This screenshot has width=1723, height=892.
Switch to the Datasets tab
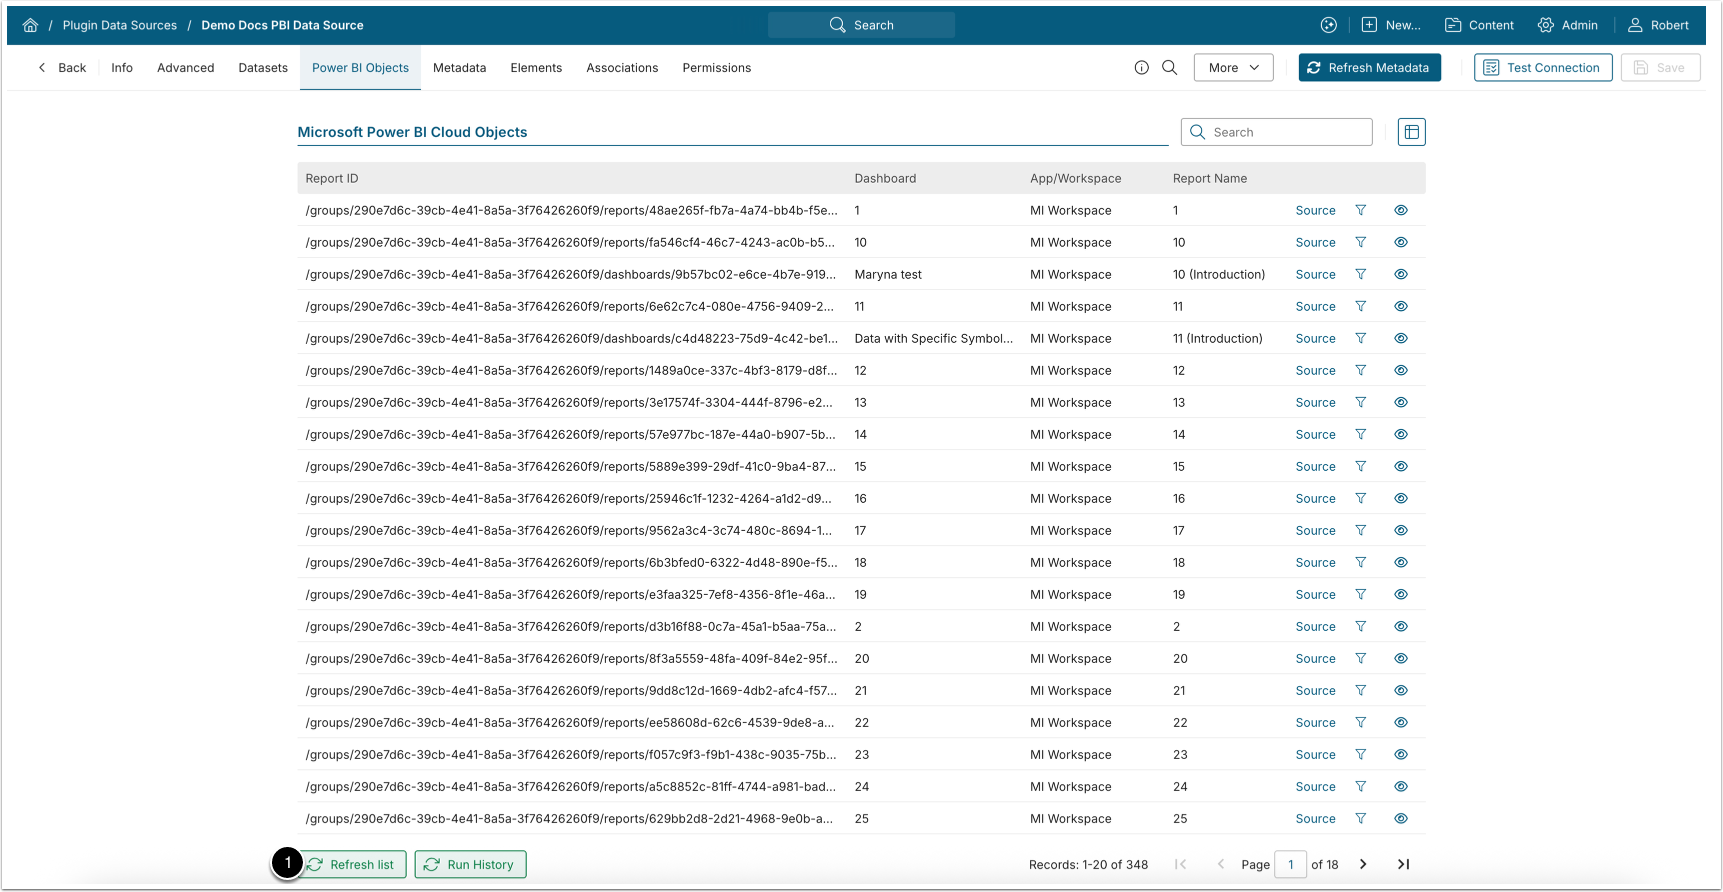263,68
